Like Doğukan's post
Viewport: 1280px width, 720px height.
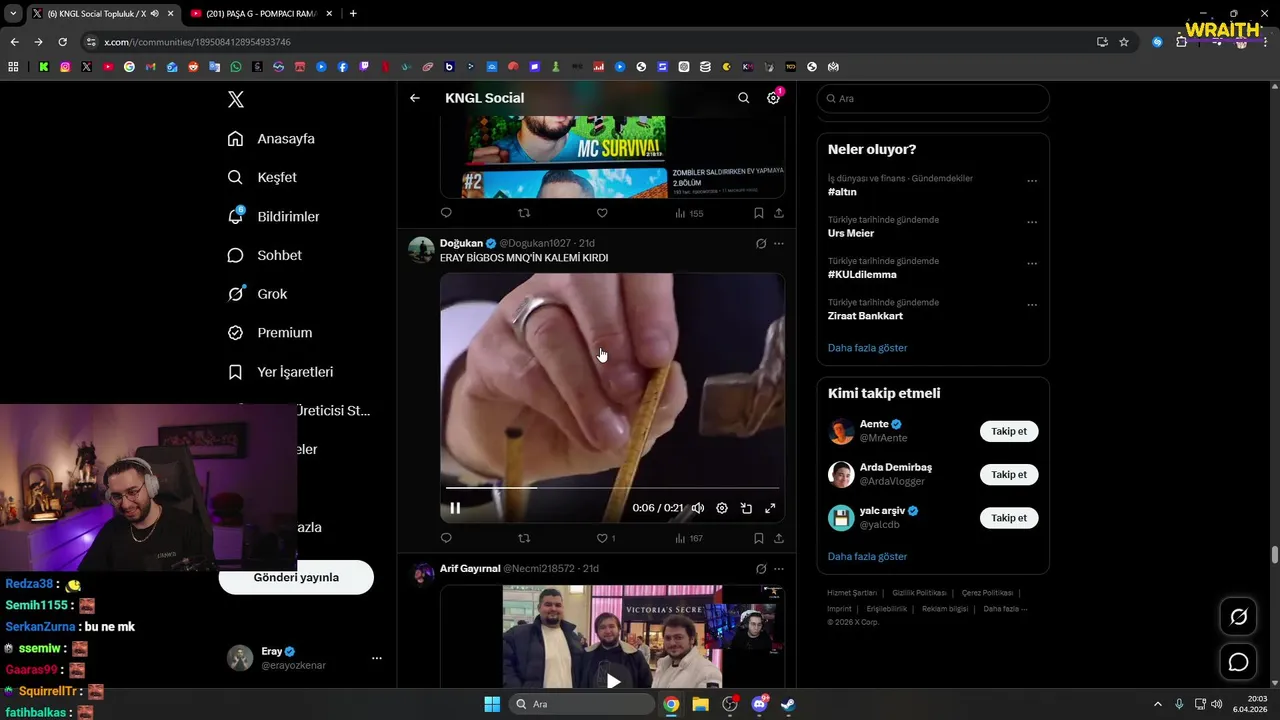click(x=602, y=538)
